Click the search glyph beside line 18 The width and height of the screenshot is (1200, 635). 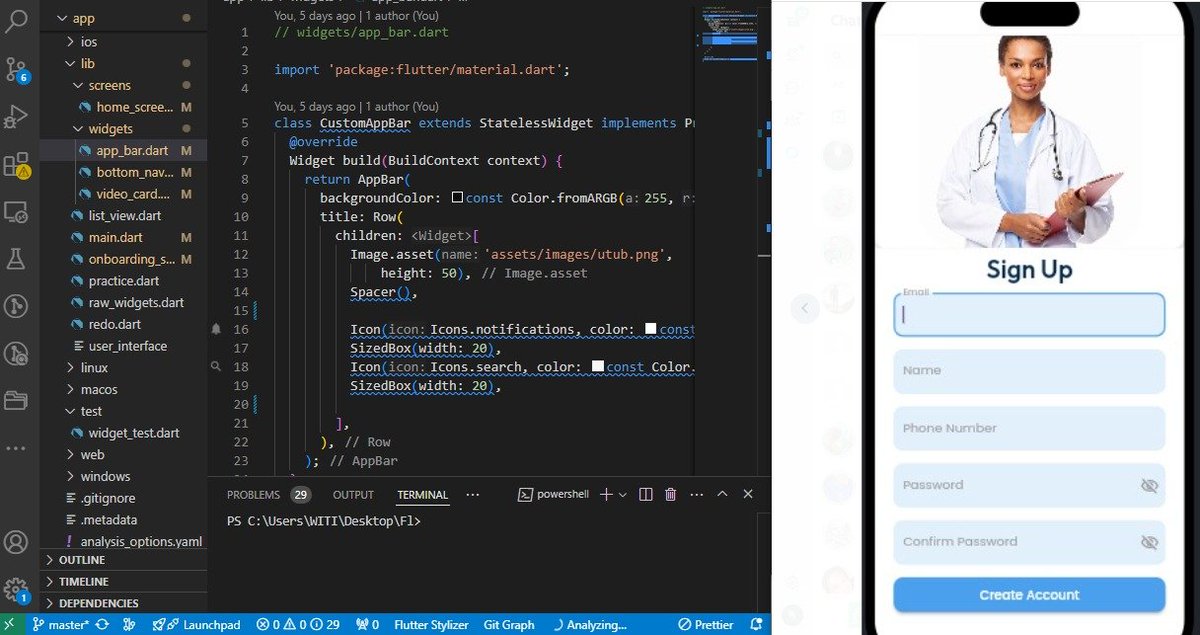pyautogui.click(x=216, y=367)
